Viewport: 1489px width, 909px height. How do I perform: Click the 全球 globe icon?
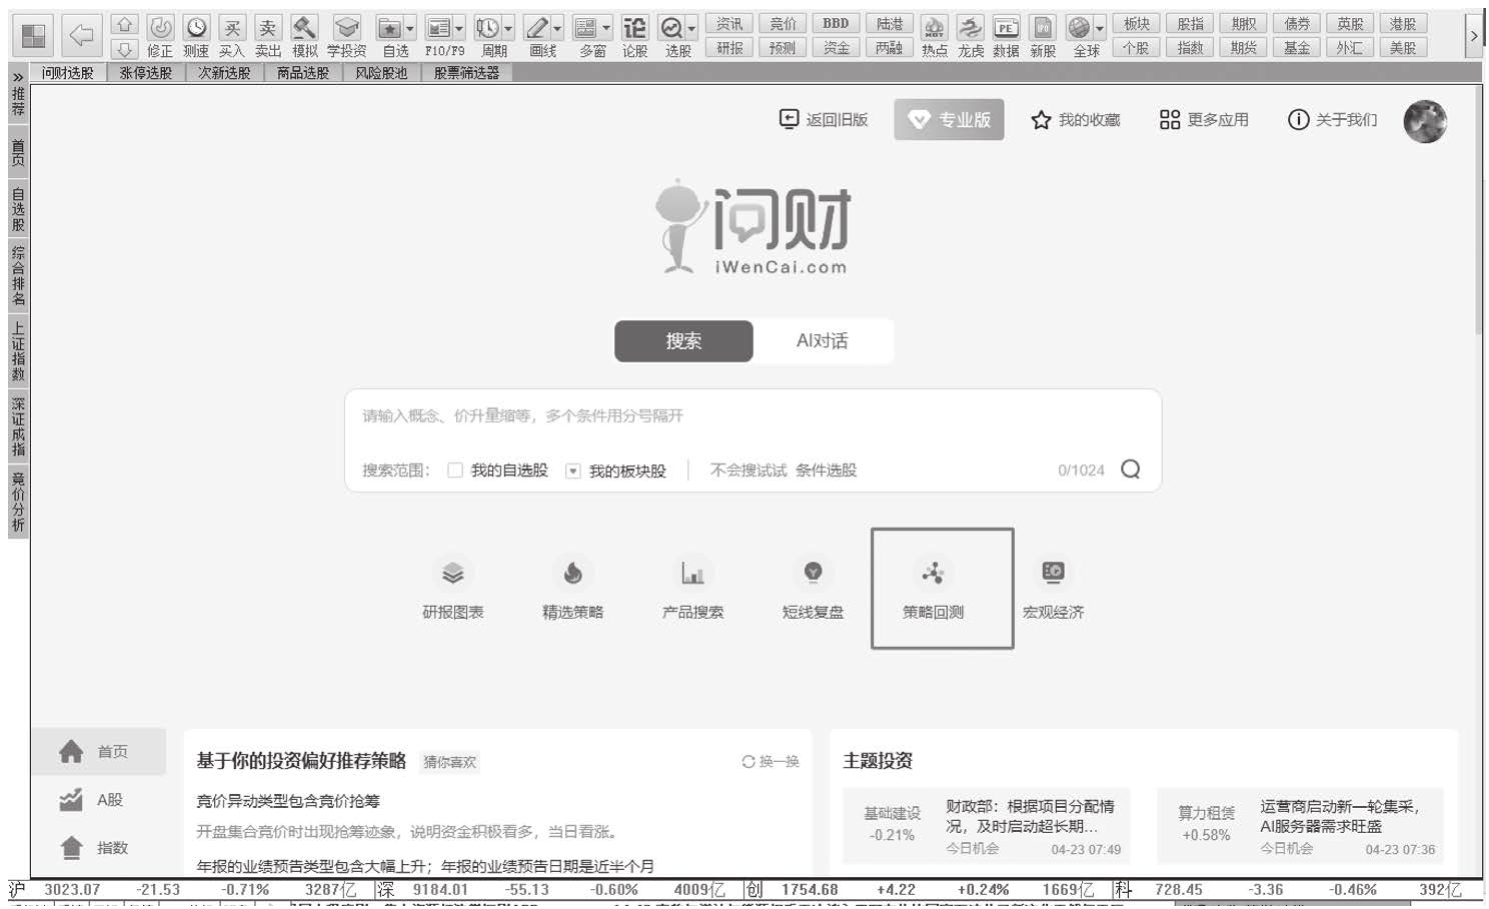1079,28
